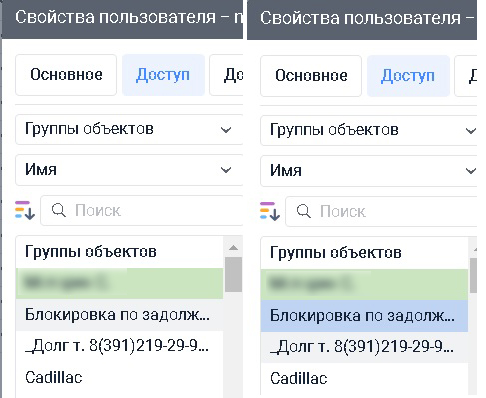Expand right Имя combo box

(368, 171)
